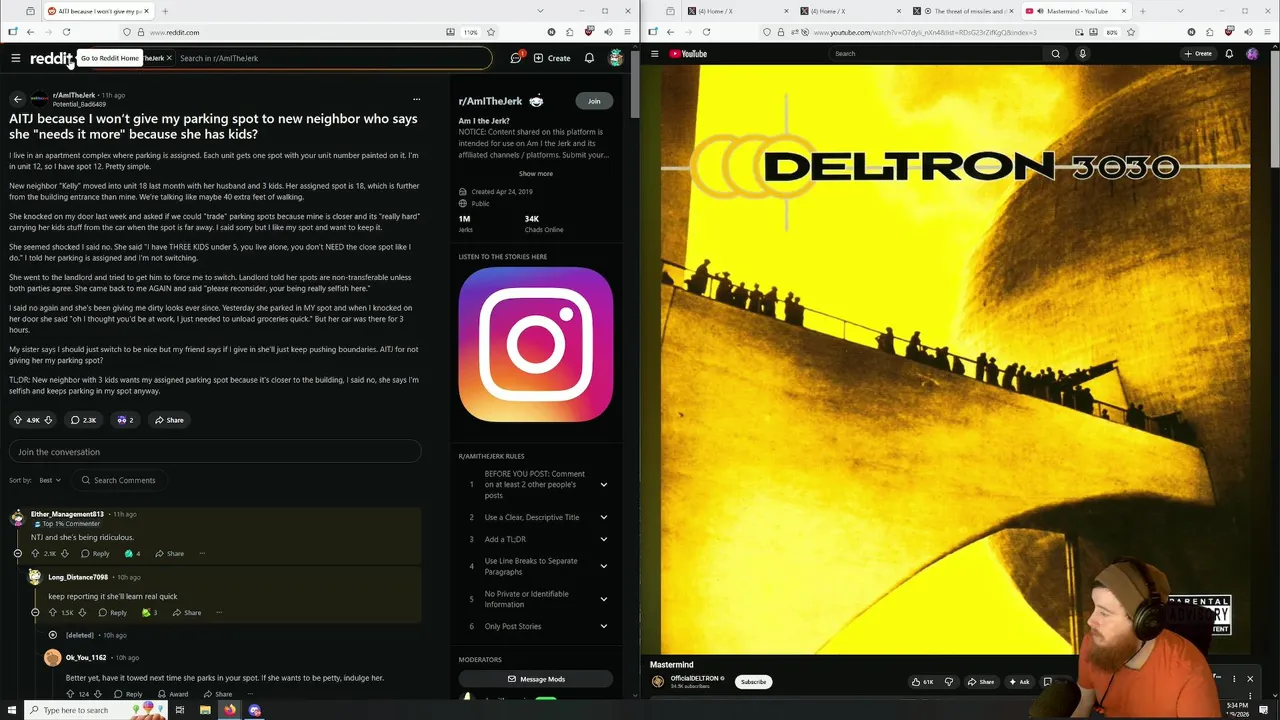Open the YouTube guide hamburger menu
The height and width of the screenshot is (720, 1280).
[x=654, y=54]
